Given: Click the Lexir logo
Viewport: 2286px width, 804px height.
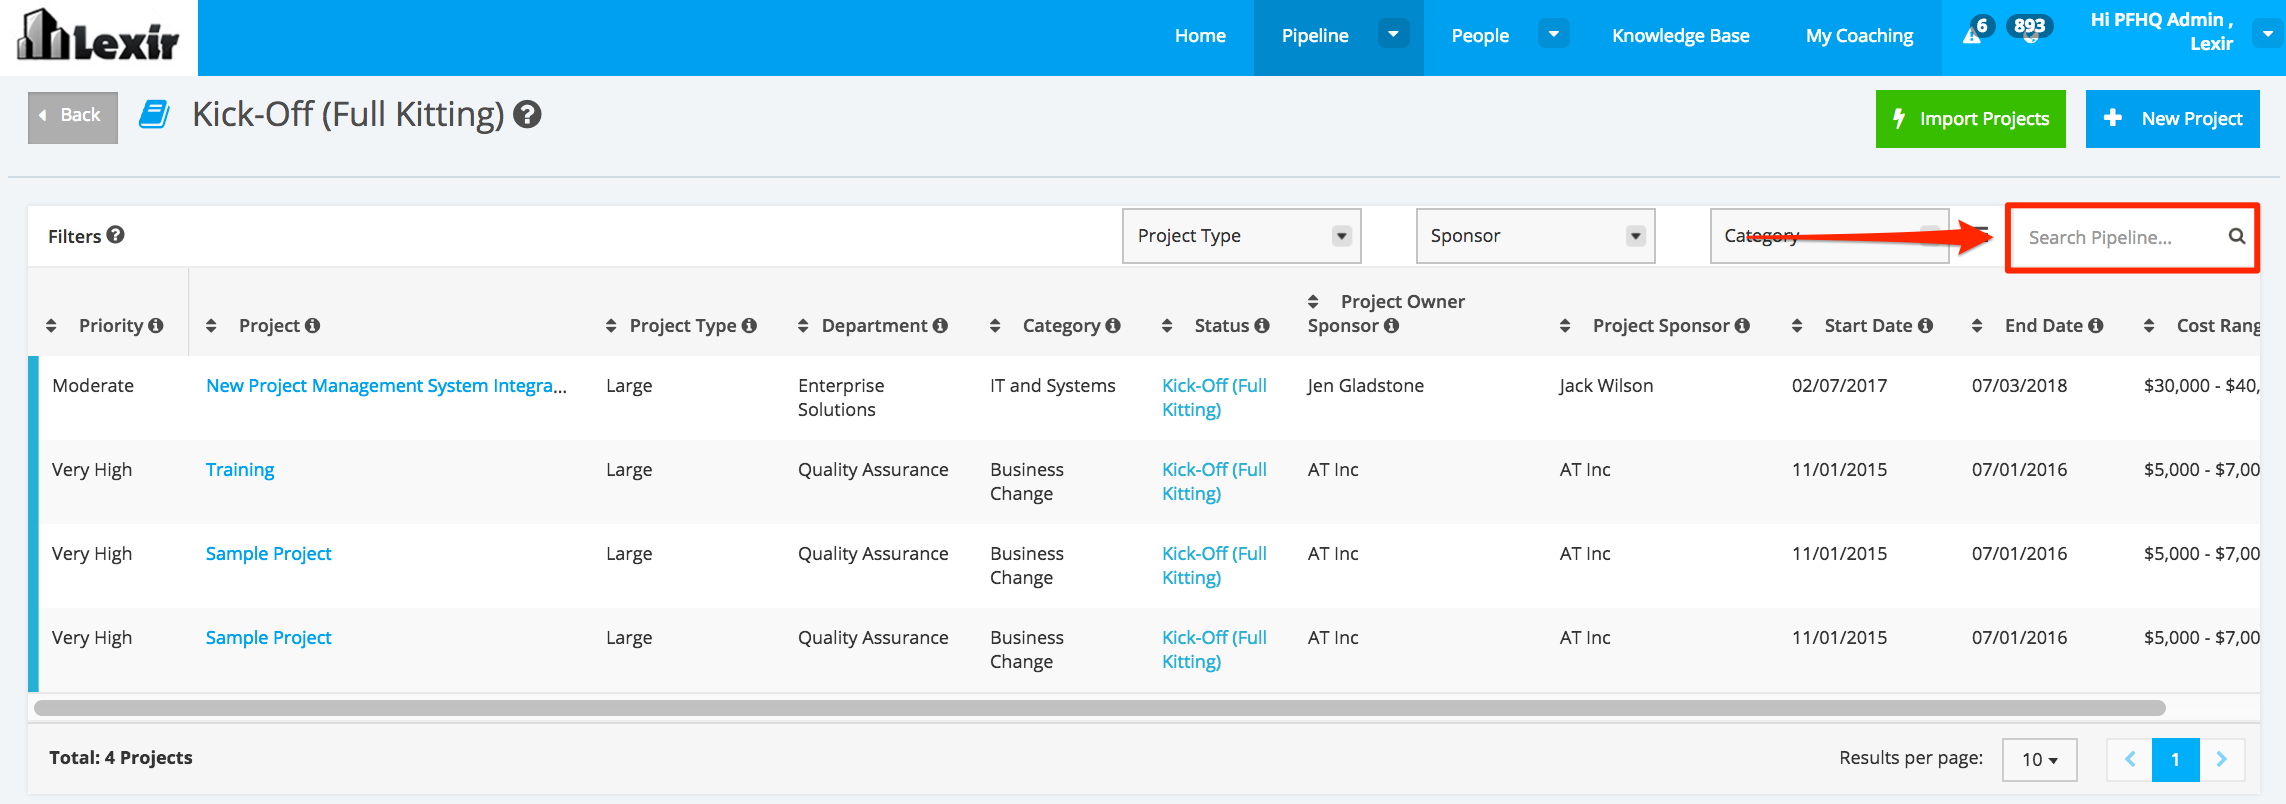Looking at the screenshot, I should coord(98,37).
